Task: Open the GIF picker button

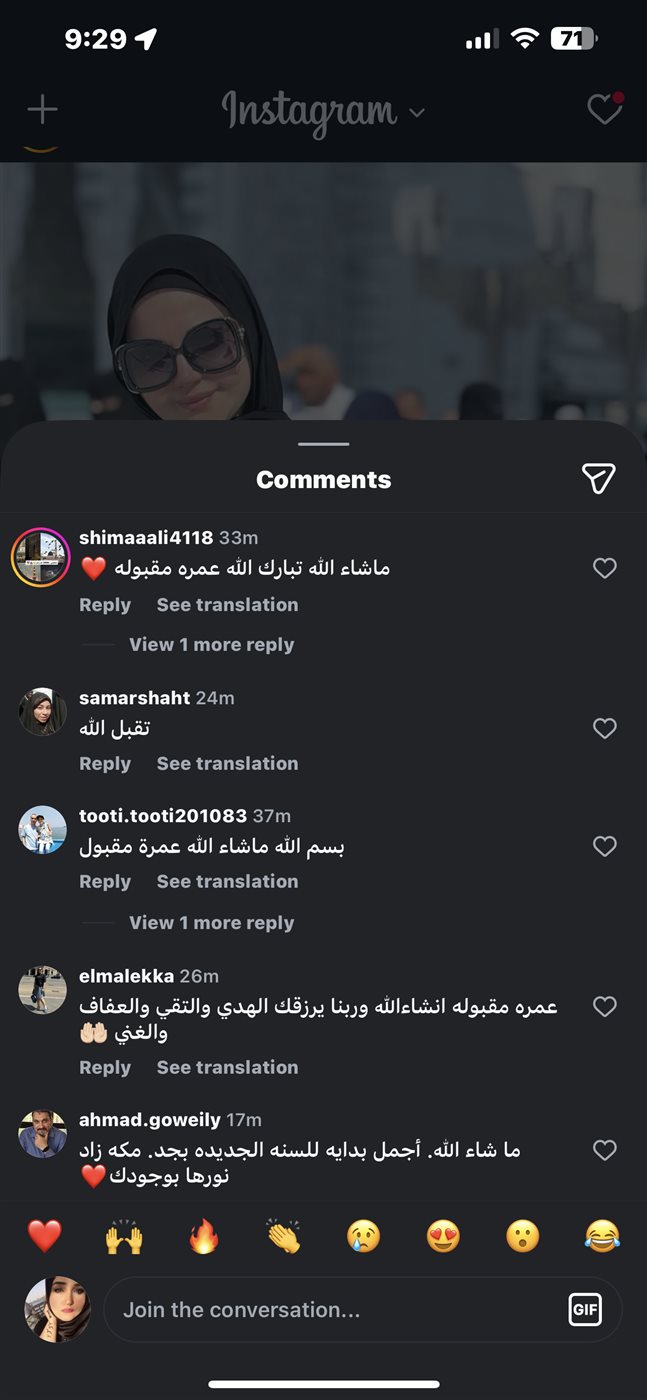Action: click(x=585, y=1309)
